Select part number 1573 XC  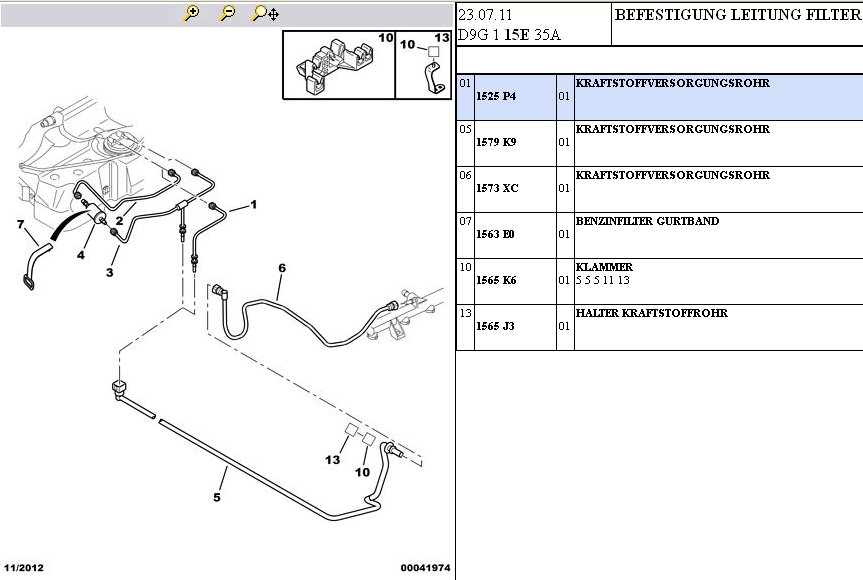pyautogui.click(x=497, y=188)
